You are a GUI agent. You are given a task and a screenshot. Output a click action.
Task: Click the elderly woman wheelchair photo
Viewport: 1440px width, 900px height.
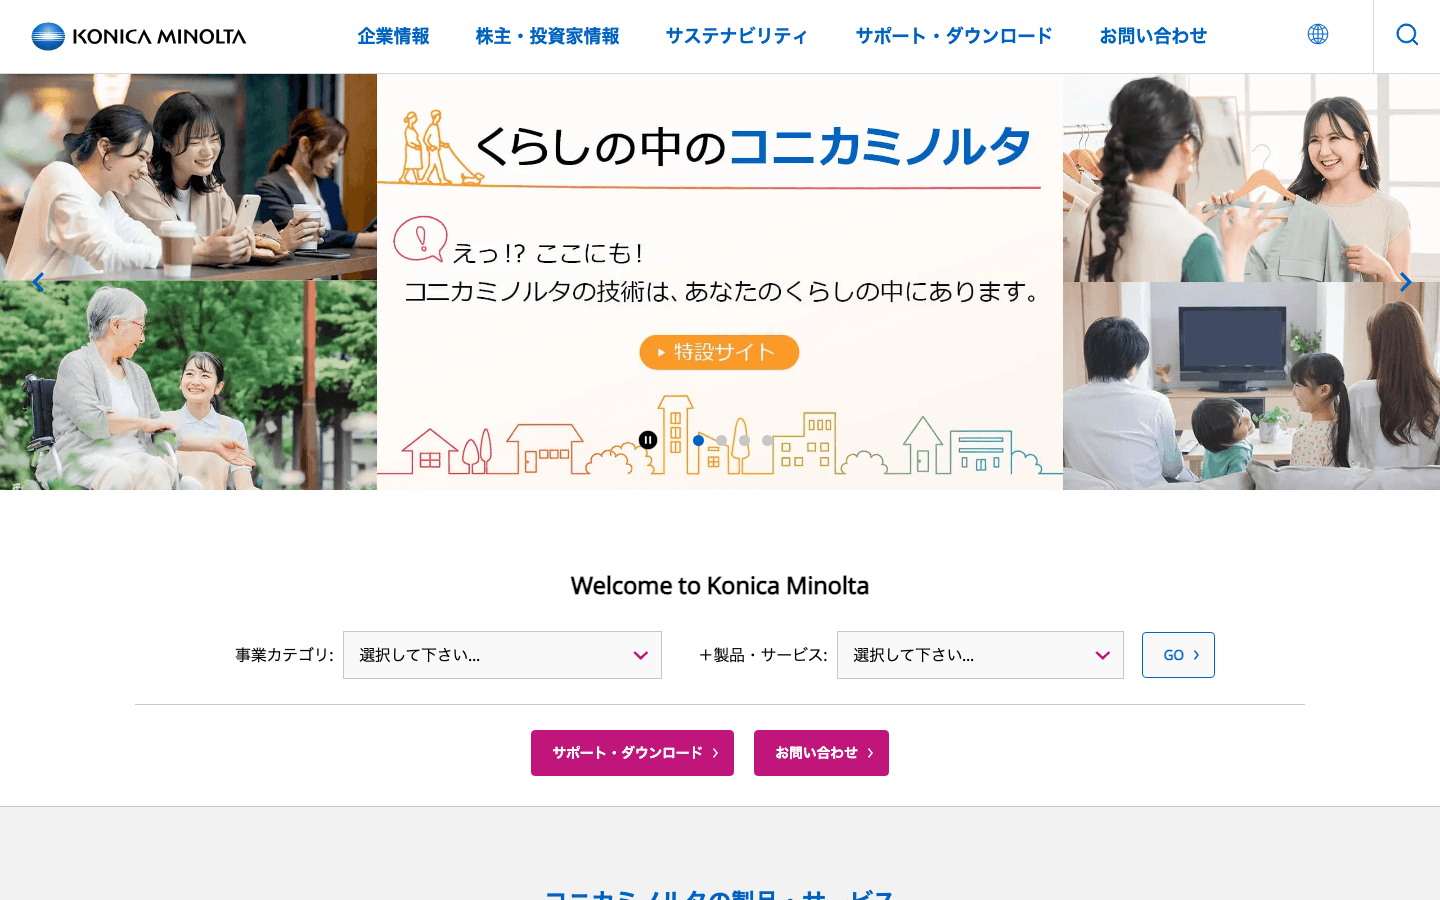tap(188, 386)
